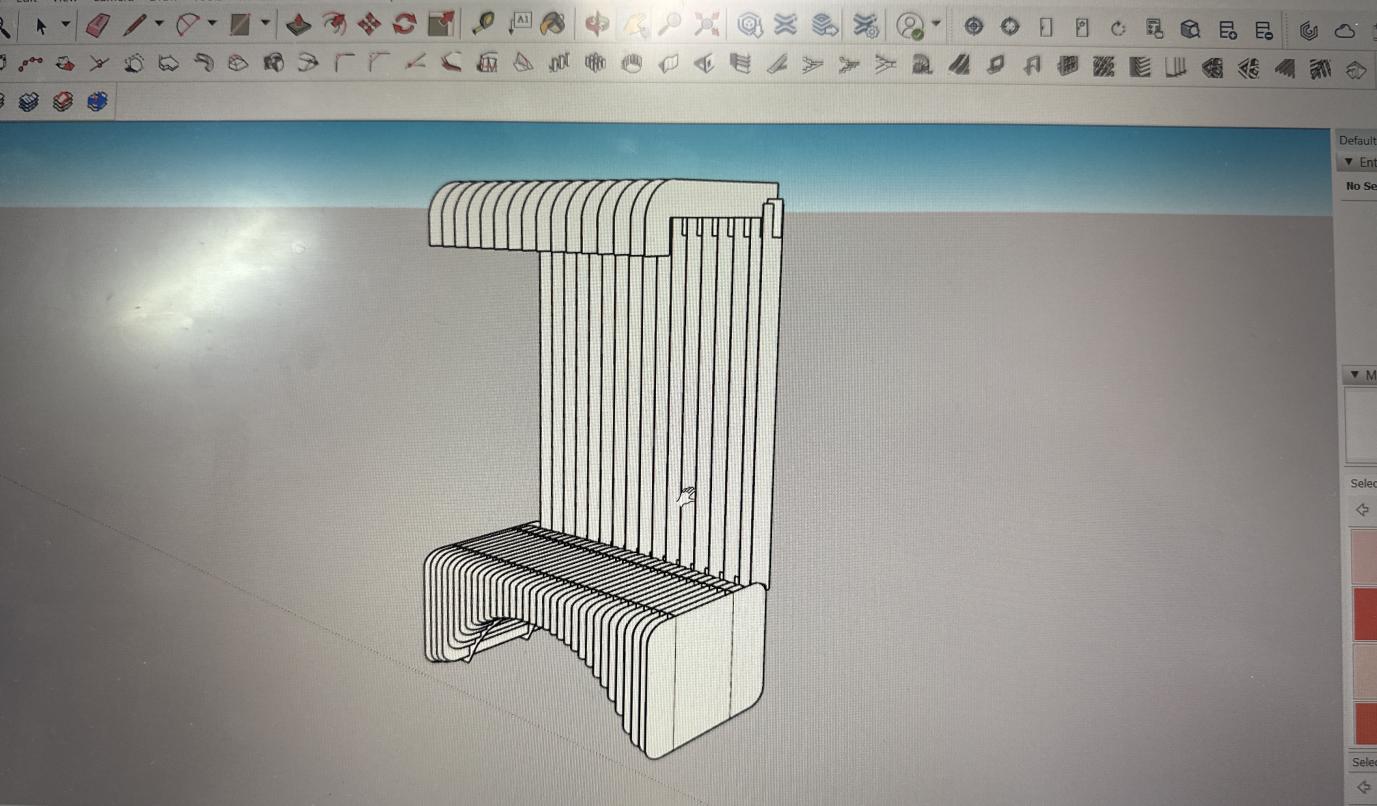
Task: Select the Zoom magnifier tool
Action: [670, 25]
